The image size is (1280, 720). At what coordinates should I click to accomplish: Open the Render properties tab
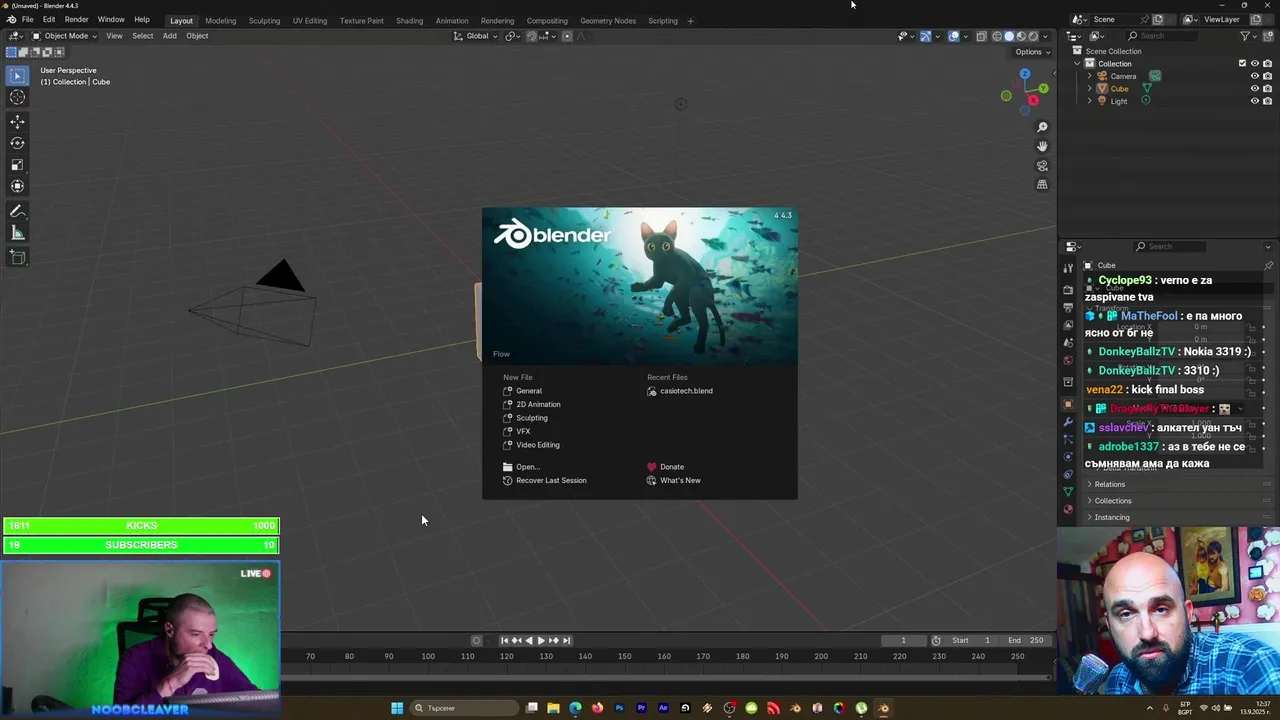1068,289
